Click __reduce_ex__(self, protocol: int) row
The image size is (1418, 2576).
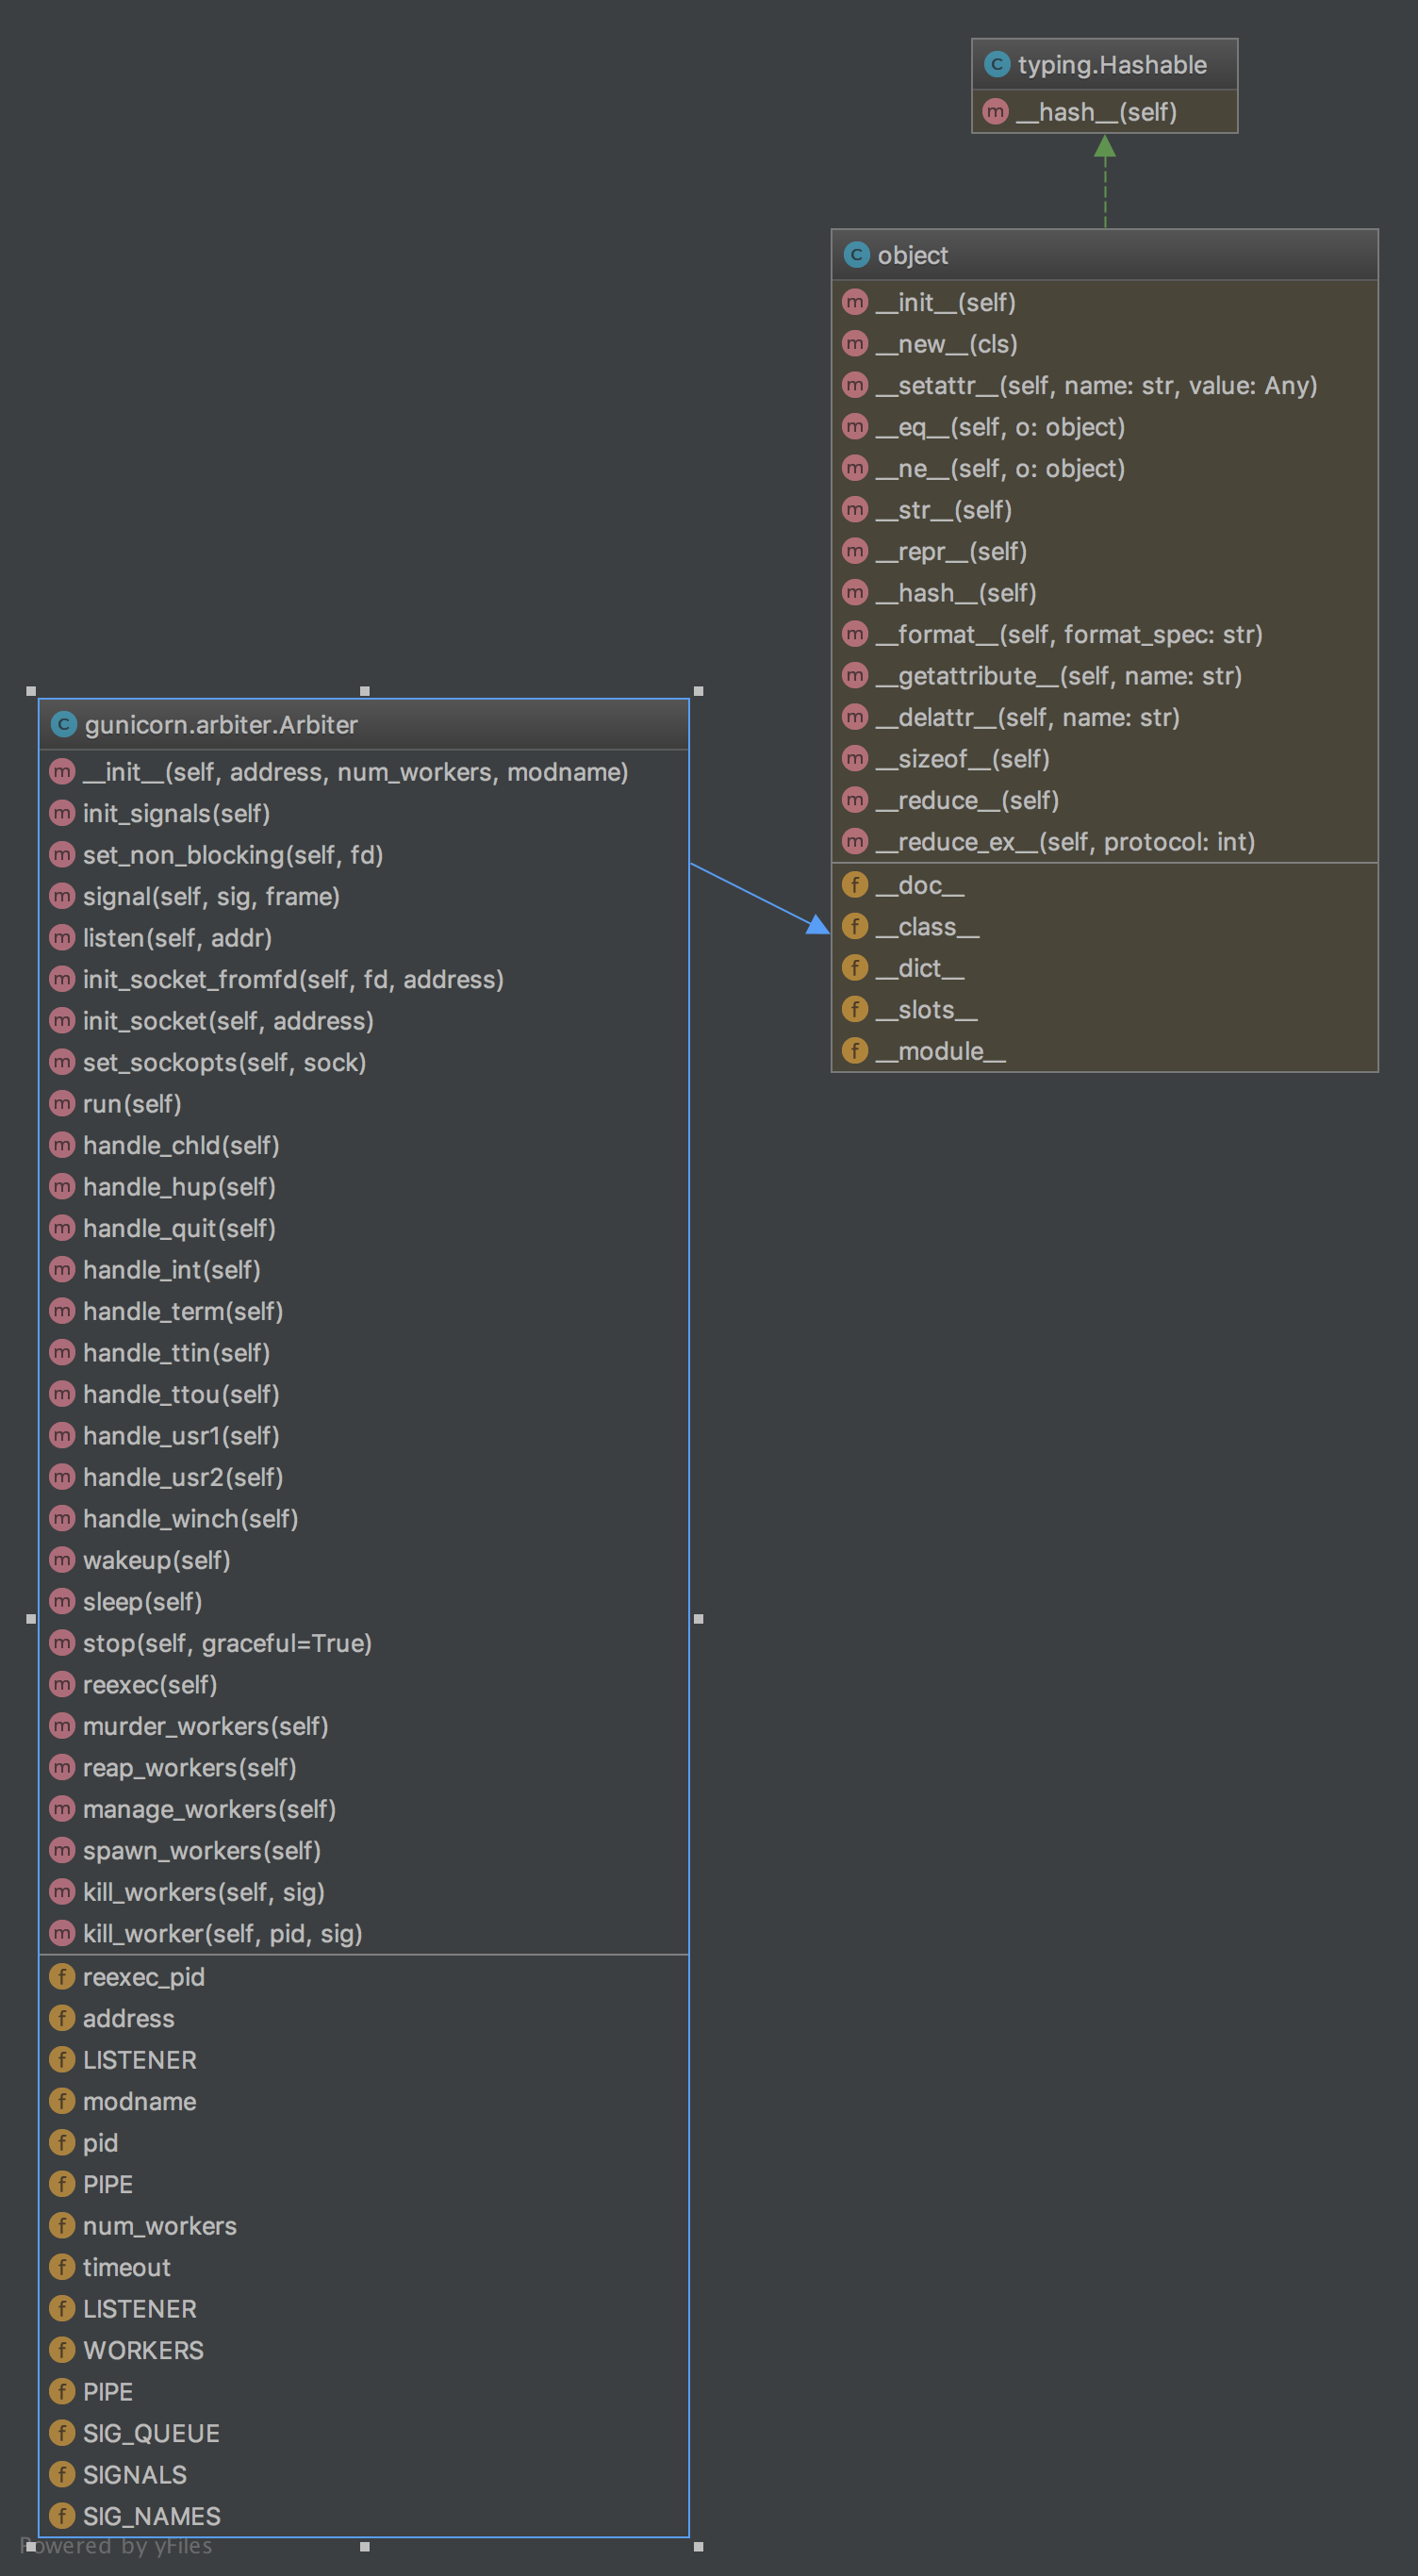[x=1105, y=842]
